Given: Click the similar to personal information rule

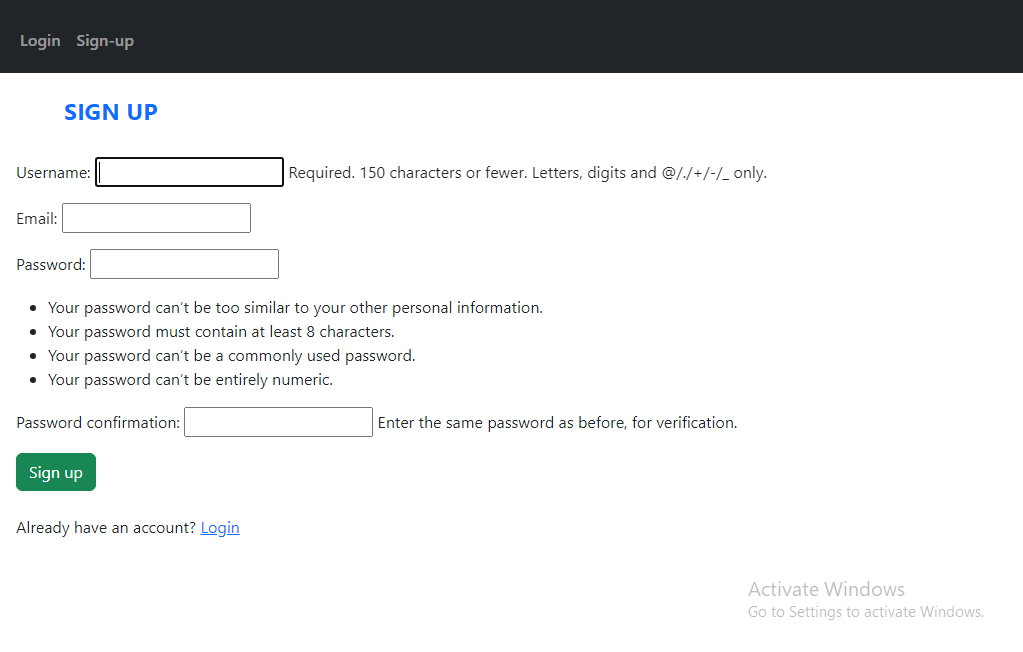Looking at the screenshot, I should click(x=296, y=307).
